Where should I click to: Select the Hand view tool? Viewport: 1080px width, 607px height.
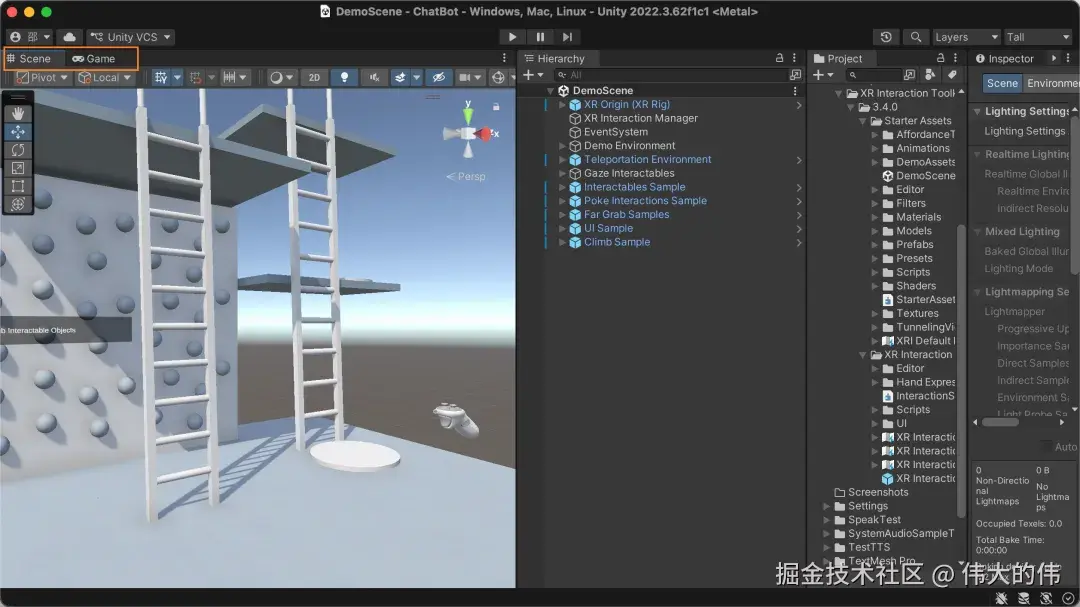(18, 113)
